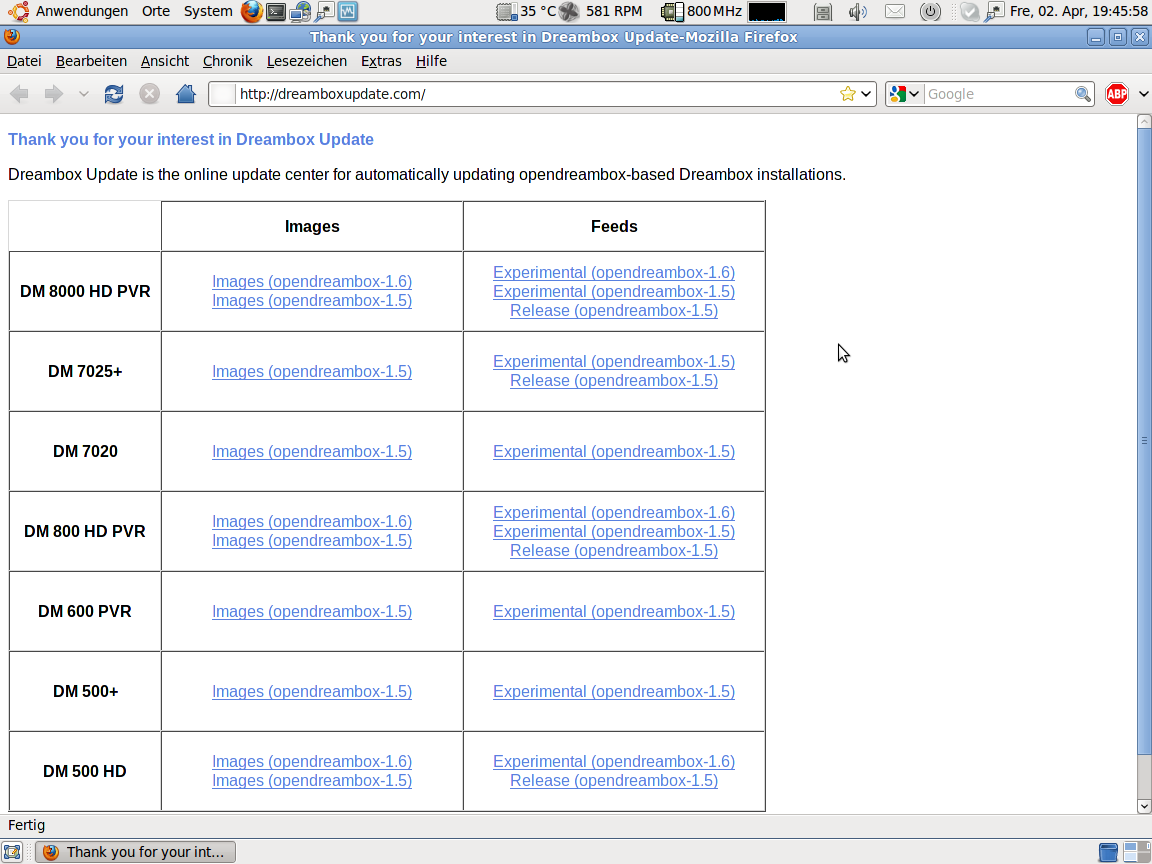Open the Extras menu
The image size is (1152, 864).
(381, 61)
